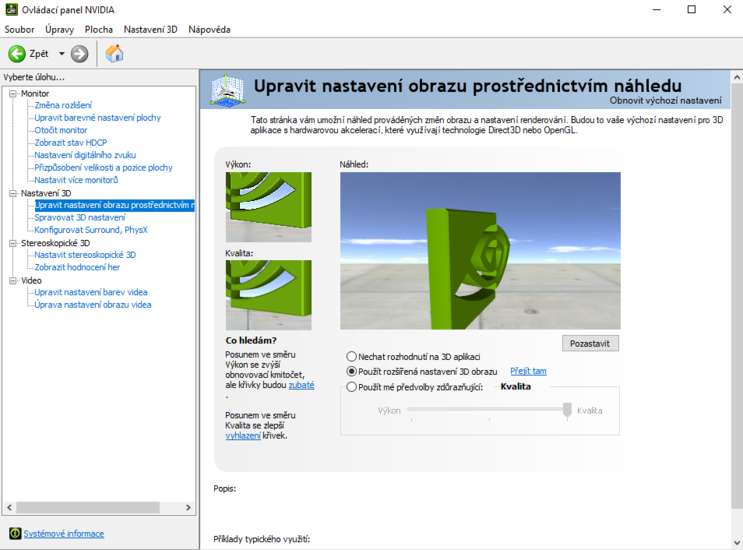
Task: Open Nastavit stereoskopické 3D task
Action: pos(85,255)
